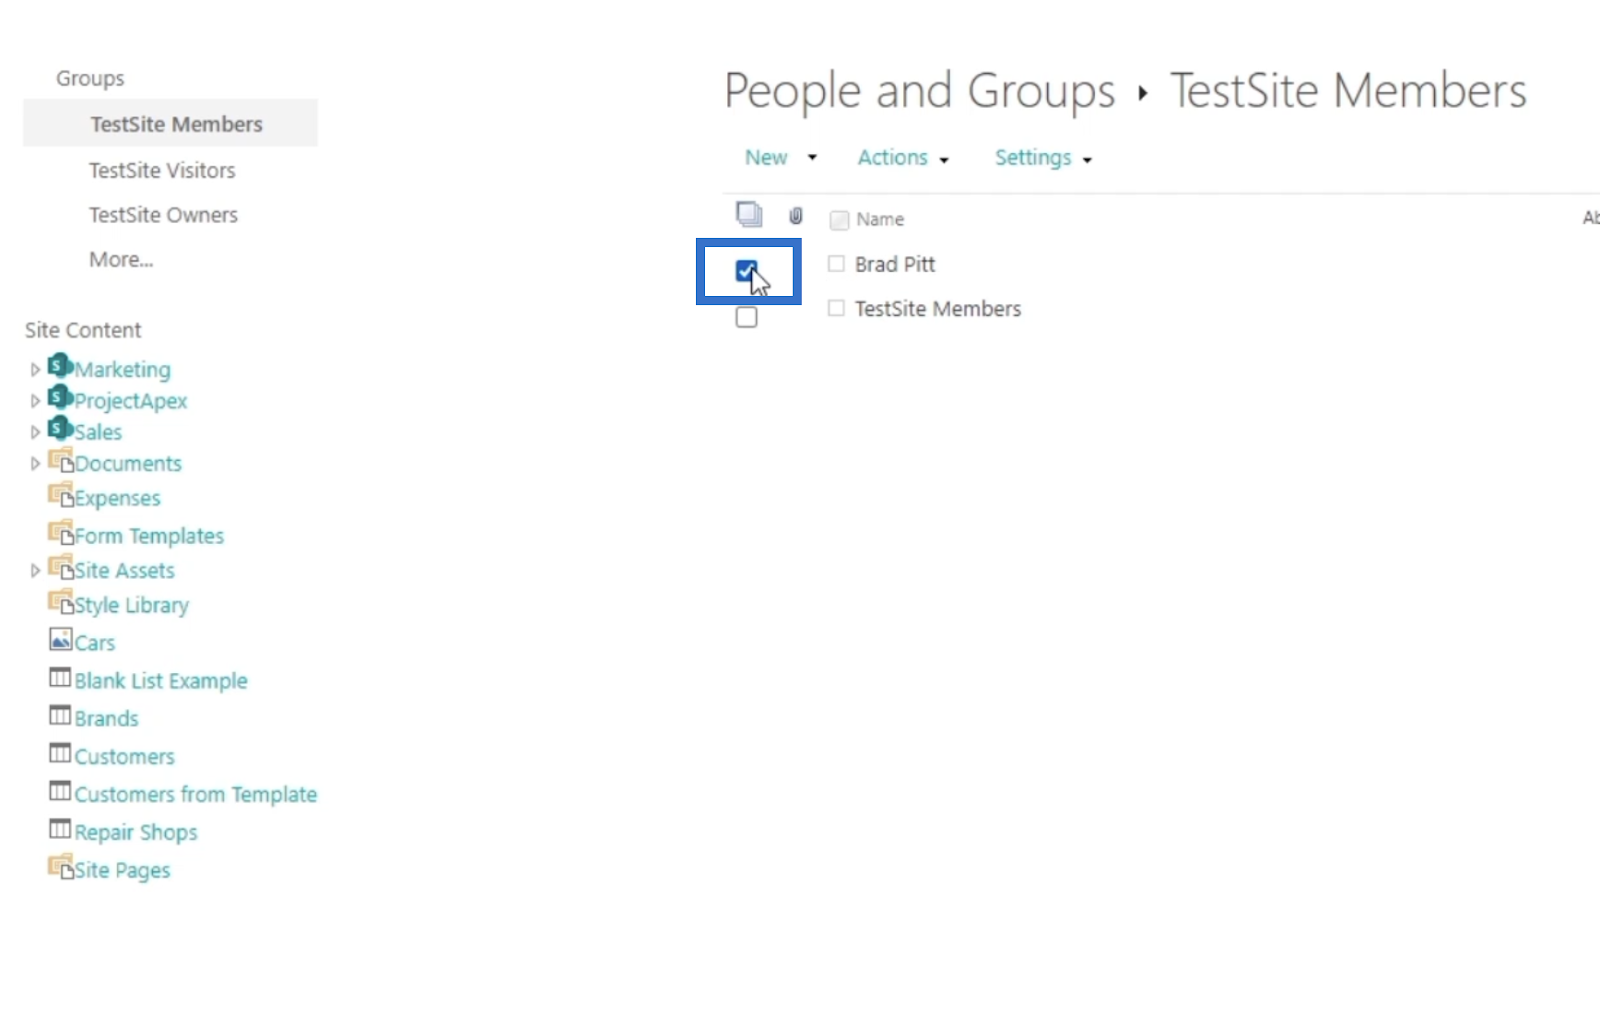Viewport: 1600px width, 1016px height.
Task: Select TestSite Owners group
Action: point(163,215)
